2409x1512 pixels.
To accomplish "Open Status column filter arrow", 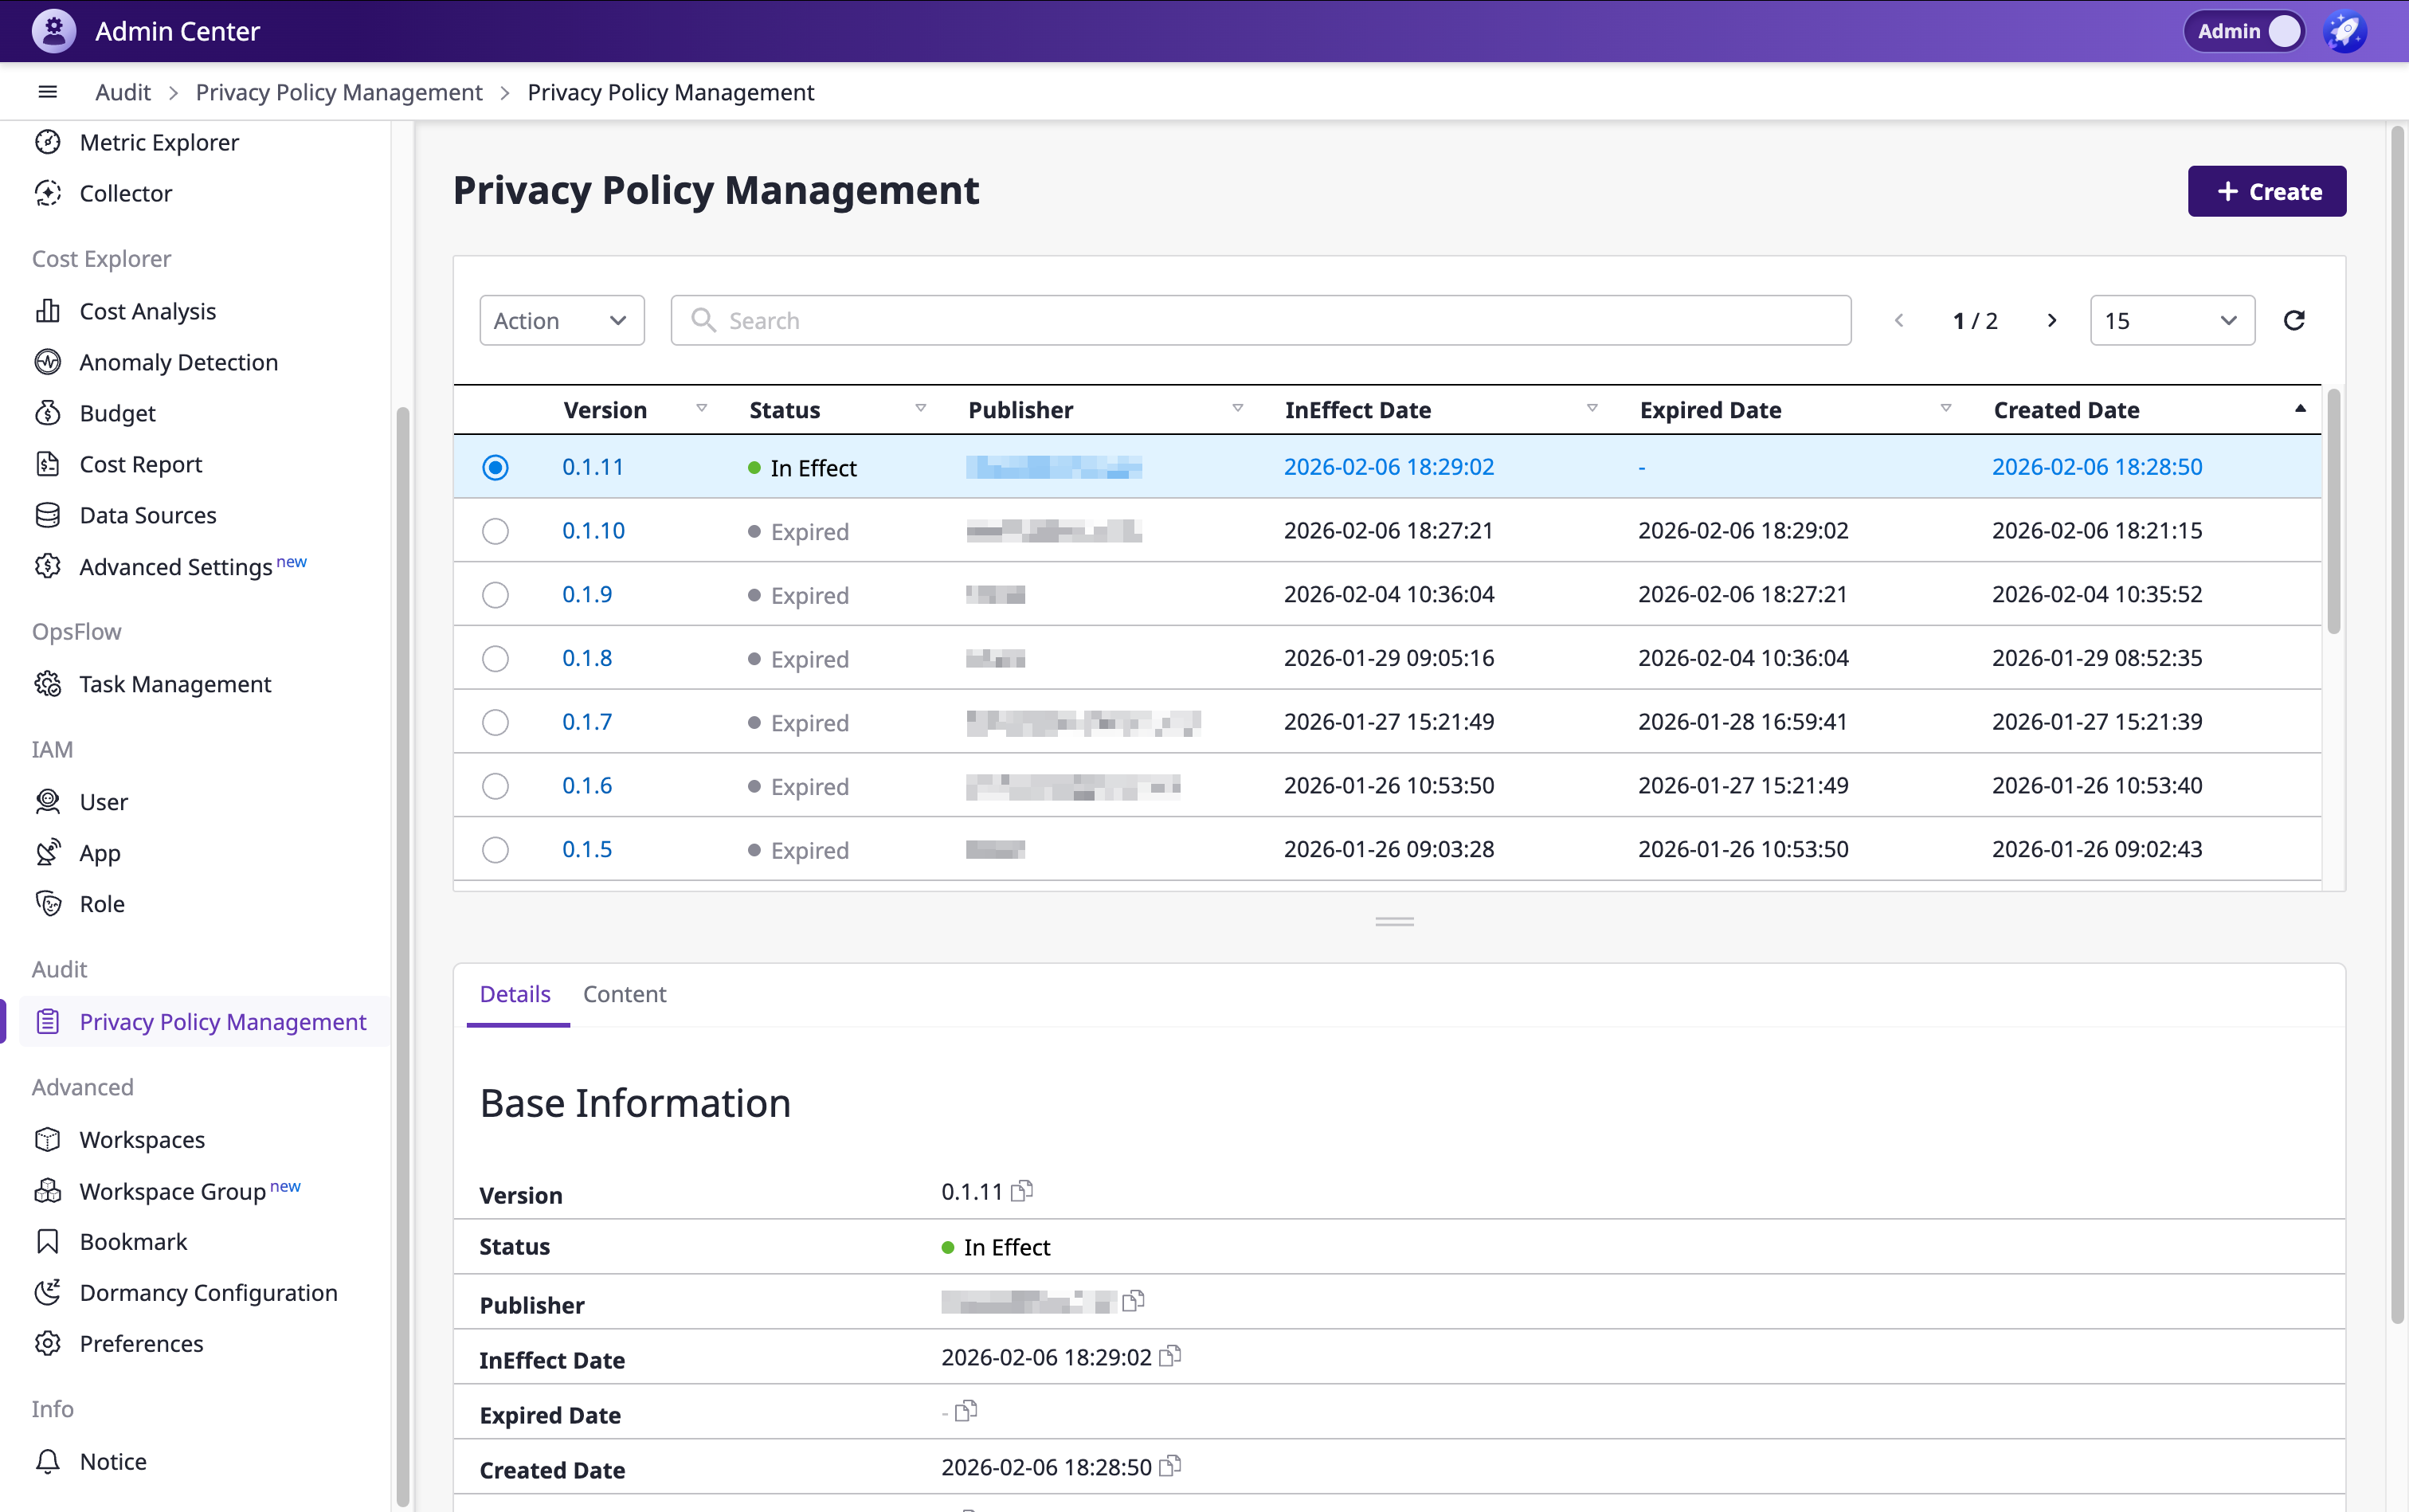I will click(x=920, y=409).
